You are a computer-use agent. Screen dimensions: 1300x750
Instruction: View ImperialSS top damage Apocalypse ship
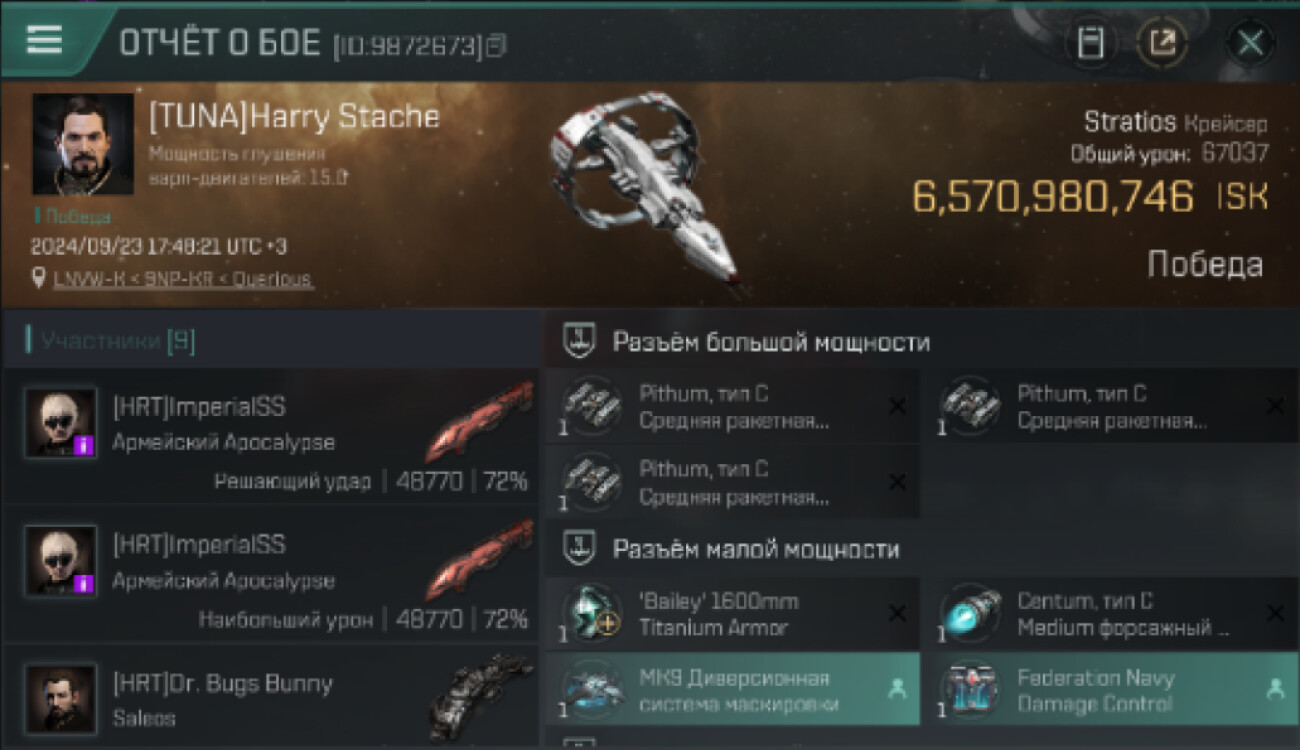(478, 562)
